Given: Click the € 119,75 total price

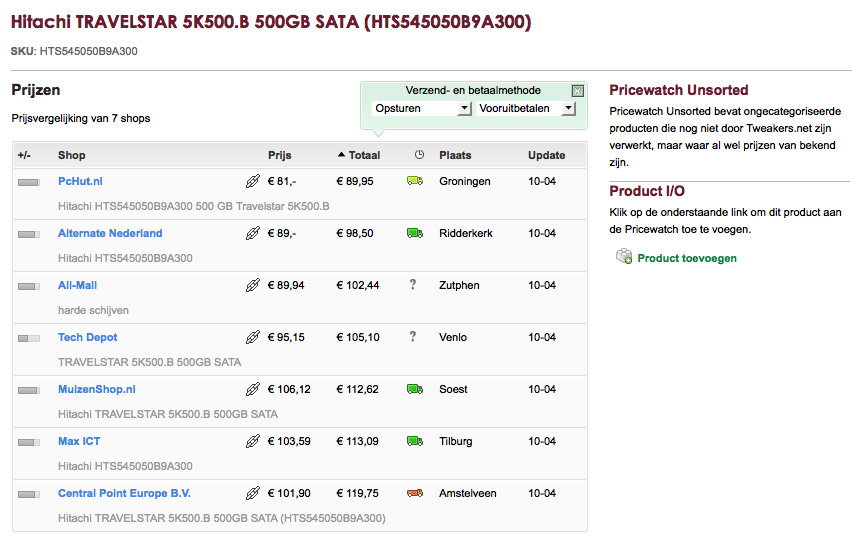Looking at the screenshot, I should point(357,493).
